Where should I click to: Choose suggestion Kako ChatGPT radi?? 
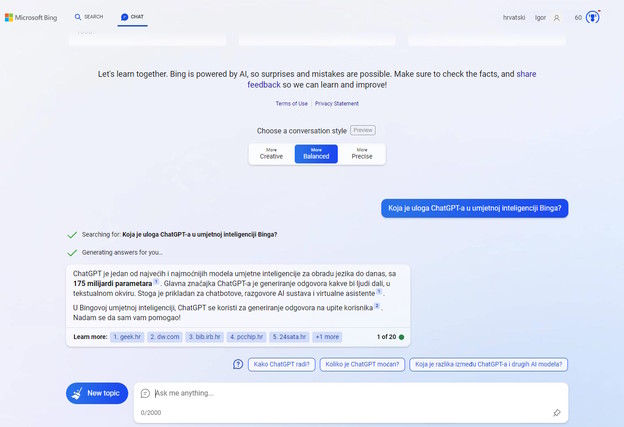281,364
